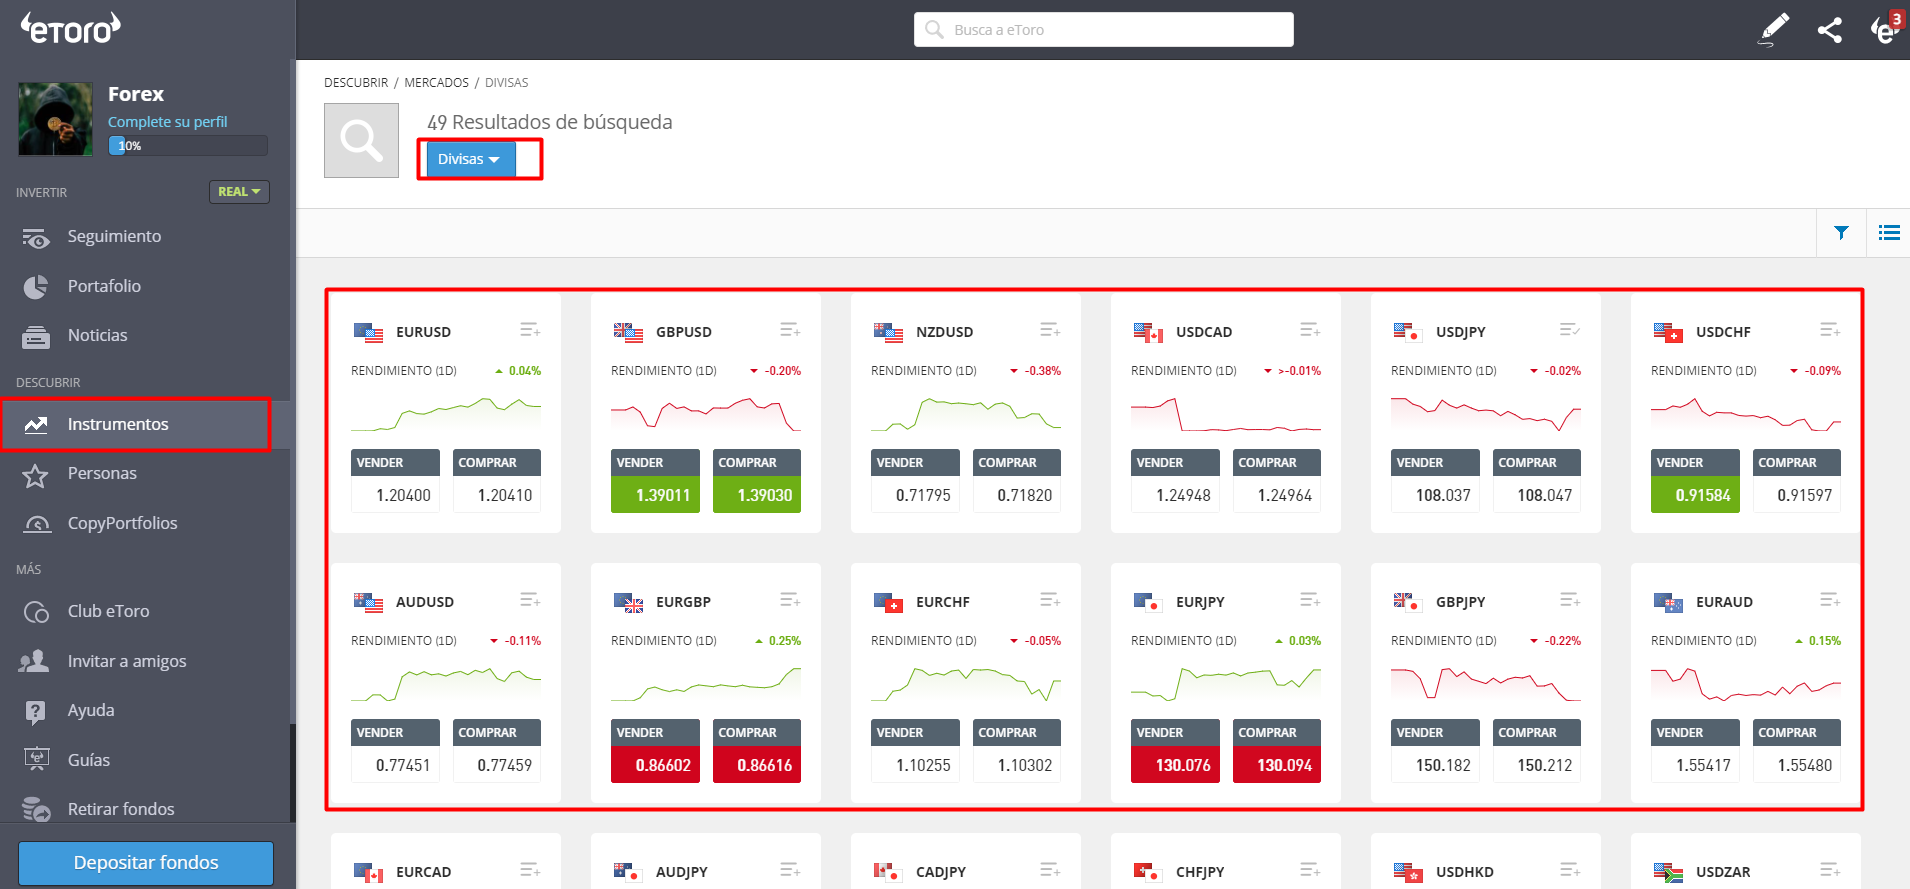The image size is (1910, 889).
Task: Add GBPUSD to watchlist icon
Action: 790,330
